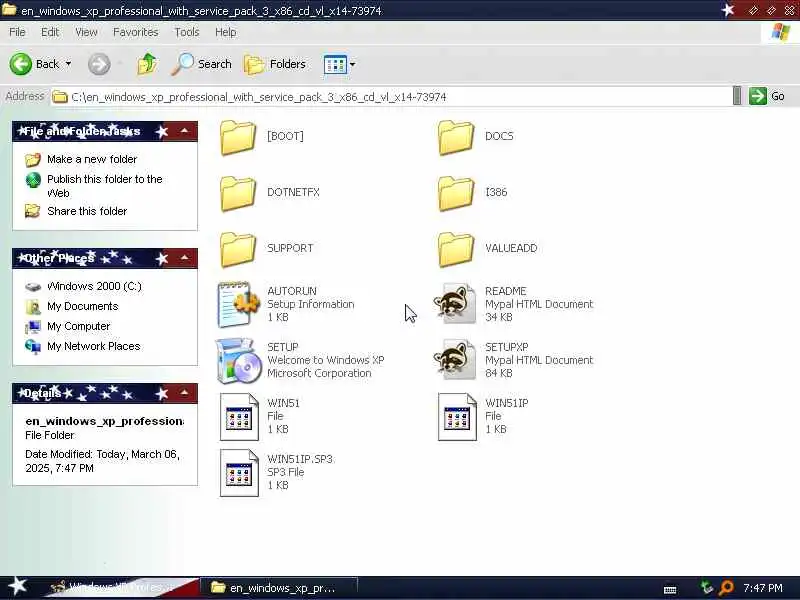
Task: Click the green arrow tray icon
Action: point(707,588)
